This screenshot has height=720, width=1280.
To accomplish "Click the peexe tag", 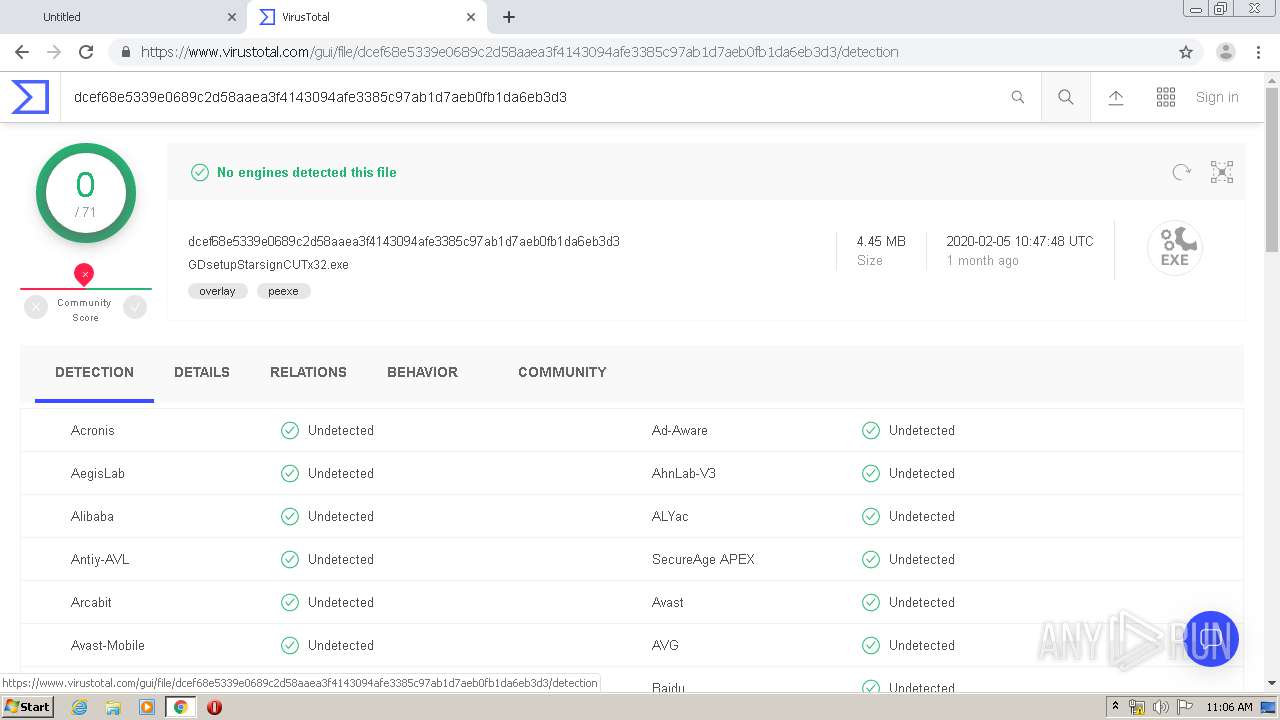I will pyautogui.click(x=283, y=291).
